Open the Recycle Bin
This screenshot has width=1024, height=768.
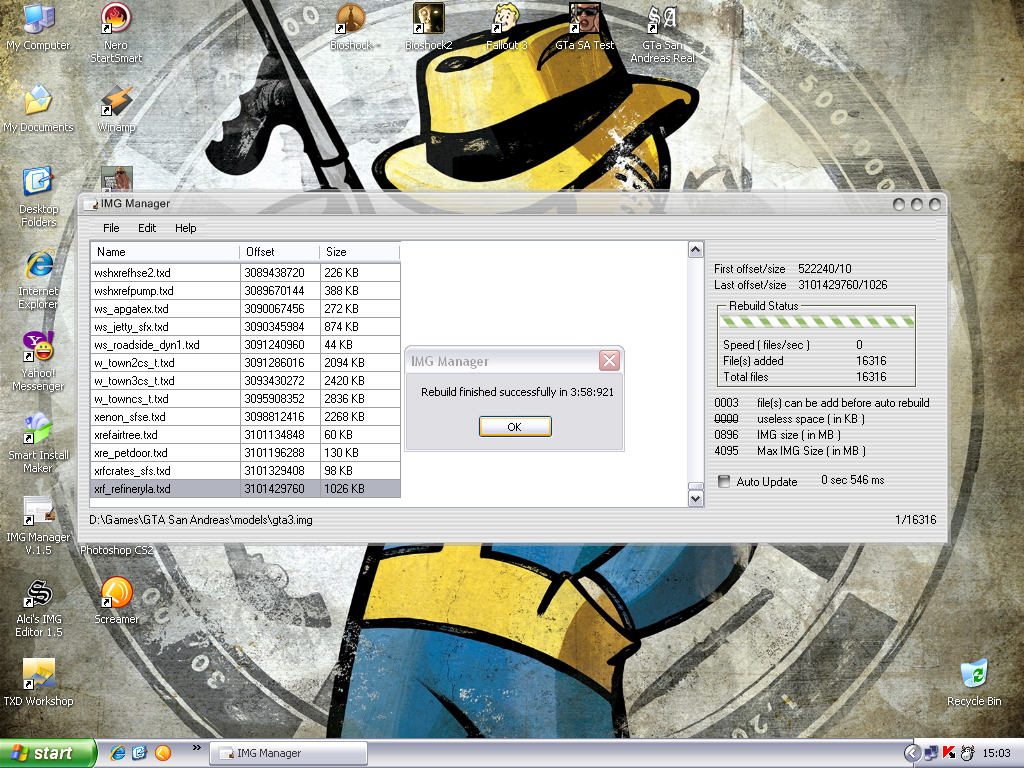[973, 677]
